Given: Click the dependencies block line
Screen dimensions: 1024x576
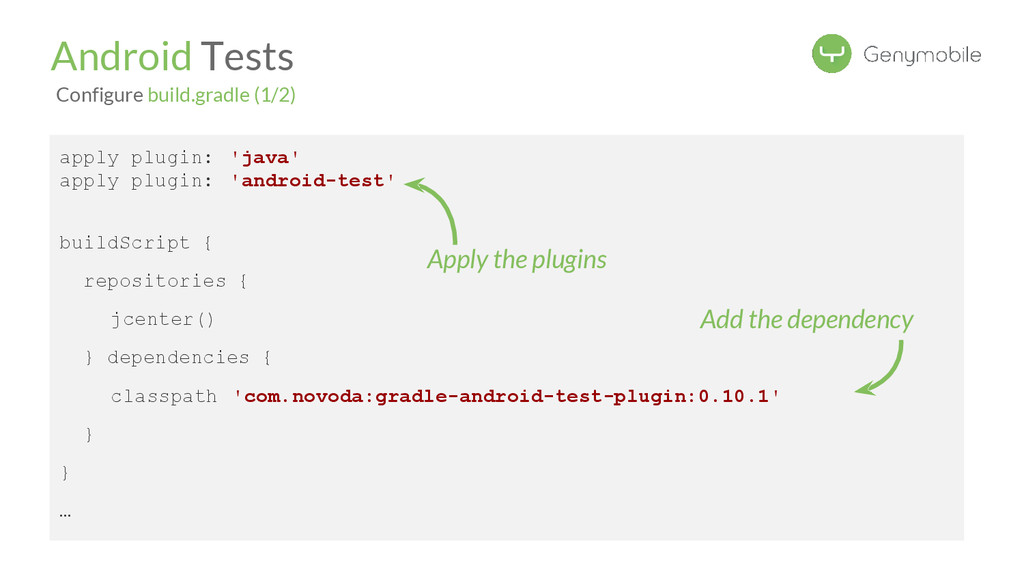Looking at the screenshot, I should (178, 358).
